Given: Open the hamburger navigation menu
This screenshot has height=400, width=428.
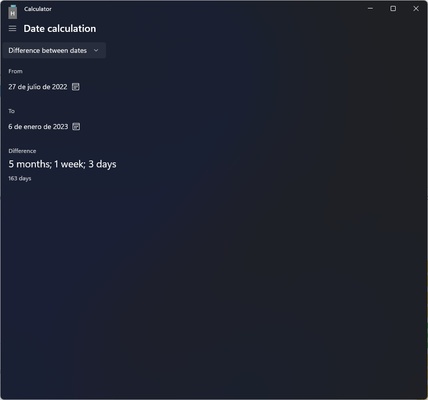Looking at the screenshot, I should tap(12, 29).
